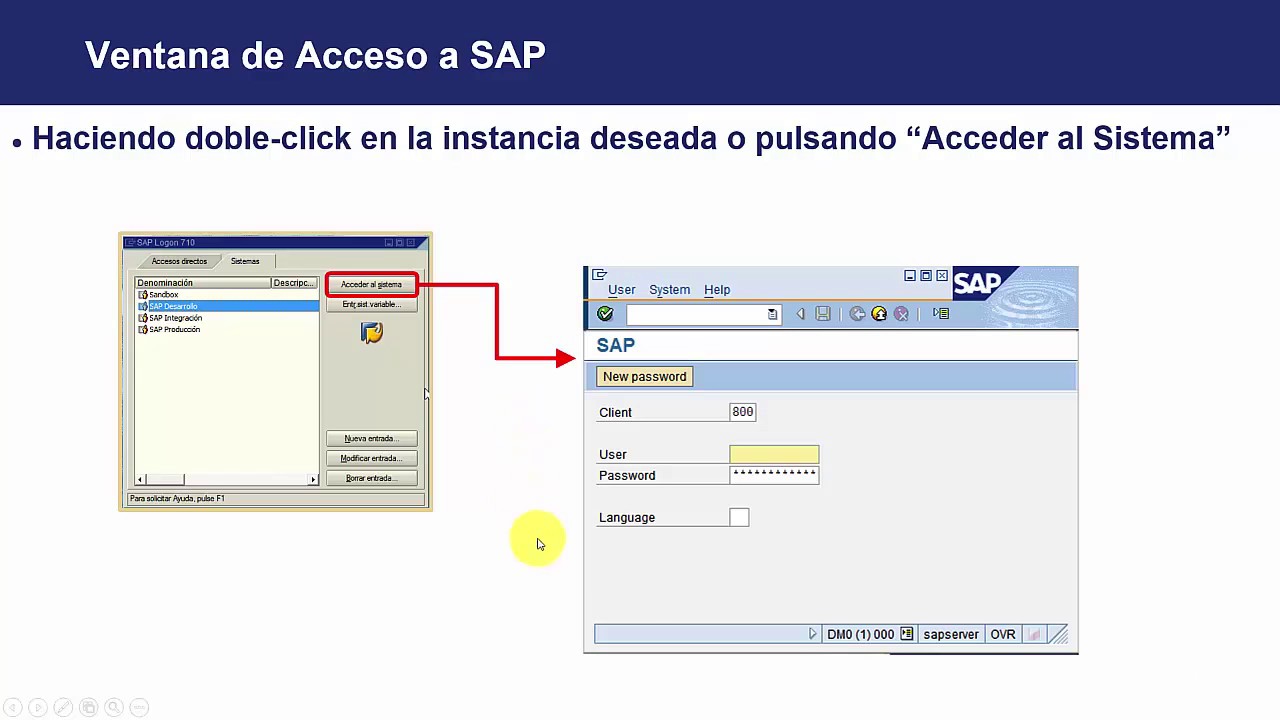Click the New password button

pyautogui.click(x=645, y=377)
